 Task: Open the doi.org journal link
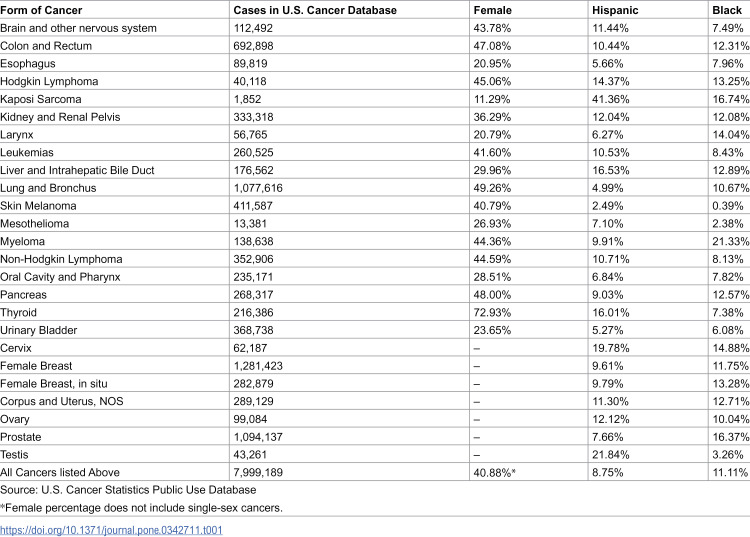pyautogui.click(x=111, y=530)
